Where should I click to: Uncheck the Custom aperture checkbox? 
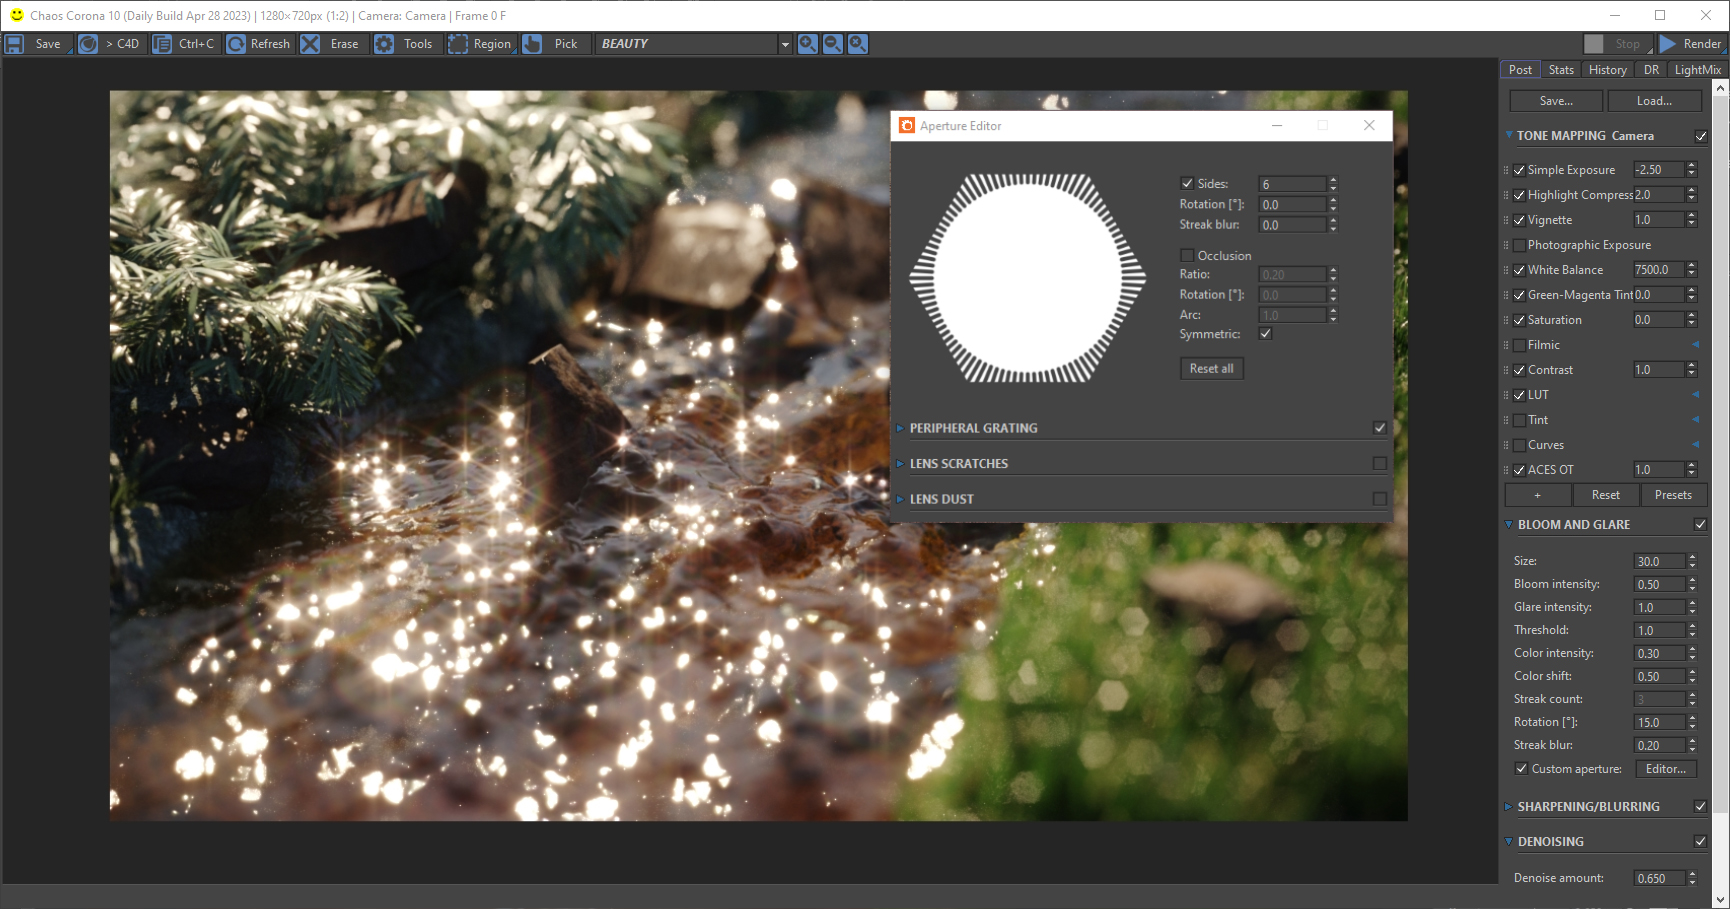click(1521, 769)
